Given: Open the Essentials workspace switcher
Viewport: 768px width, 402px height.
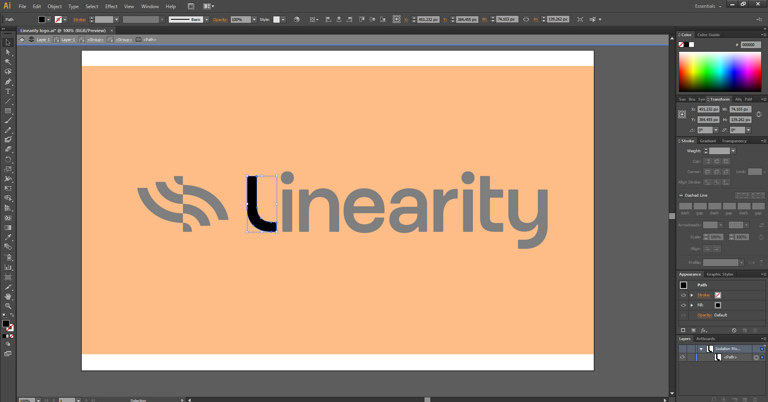Looking at the screenshot, I should [708, 6].
